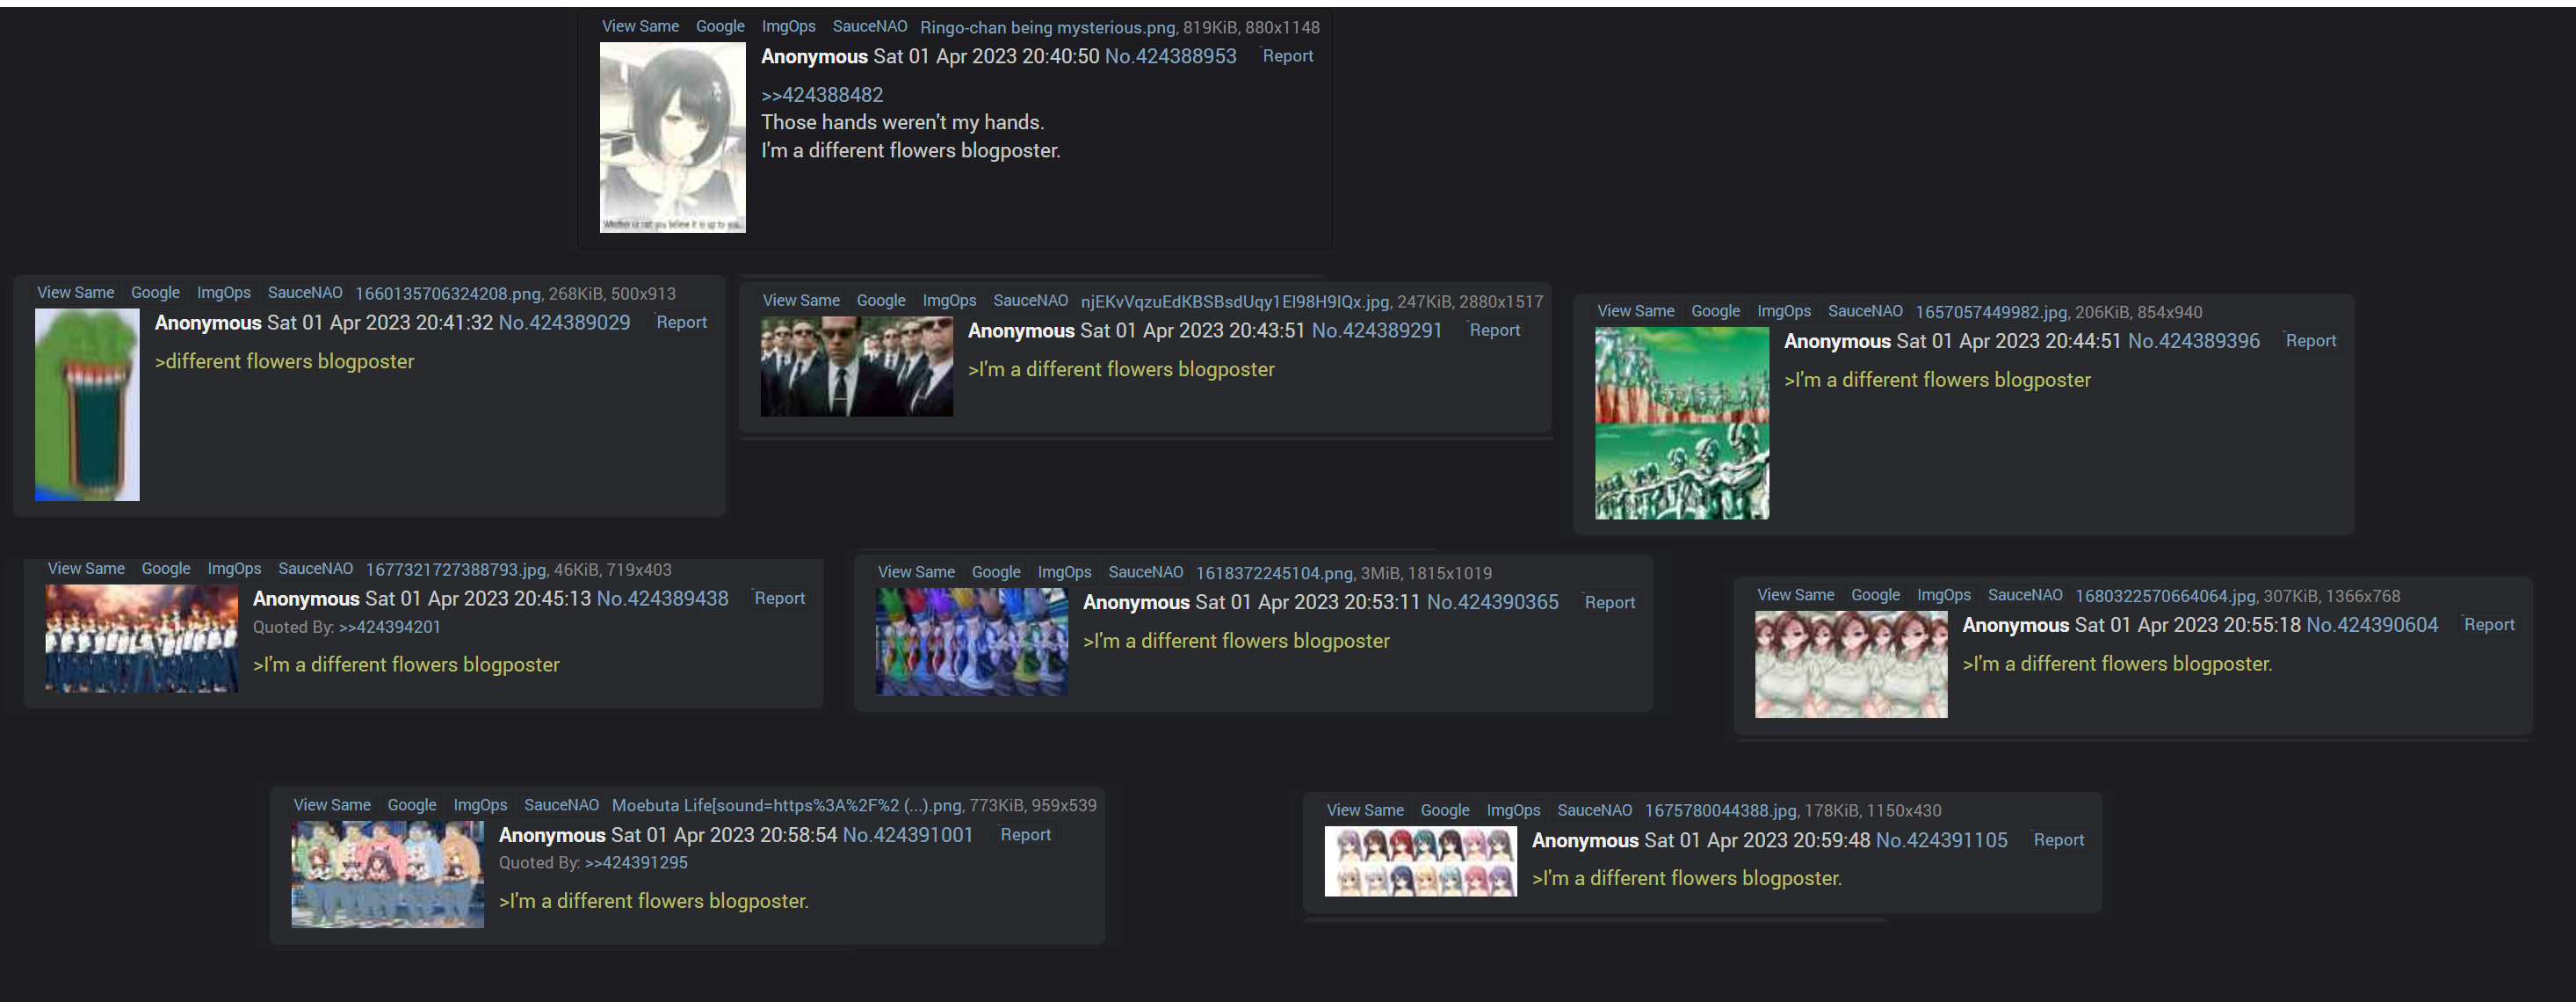Open suited men thumbnail in post No.424389291
This screenshot has width=2576, height=1002.
[856, 366]
